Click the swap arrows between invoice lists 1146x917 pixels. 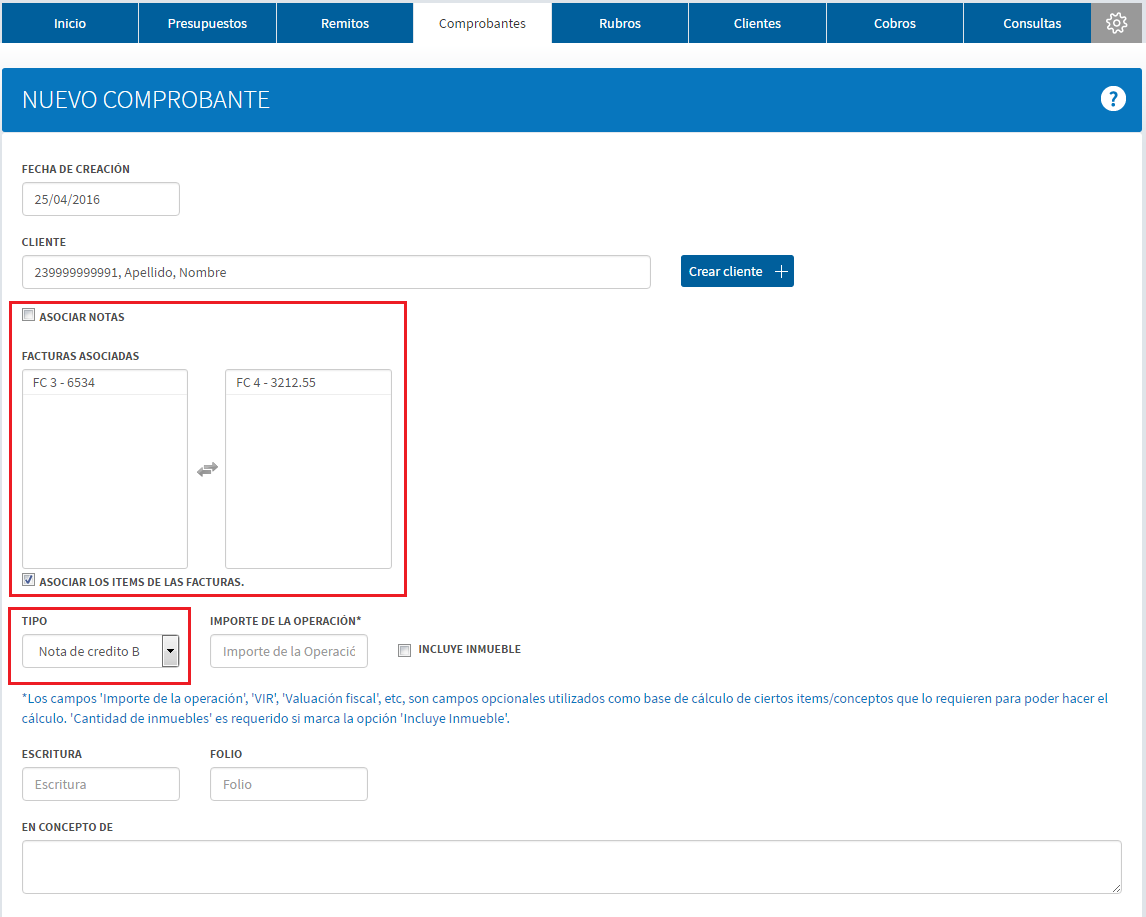(x=208, y=469)
